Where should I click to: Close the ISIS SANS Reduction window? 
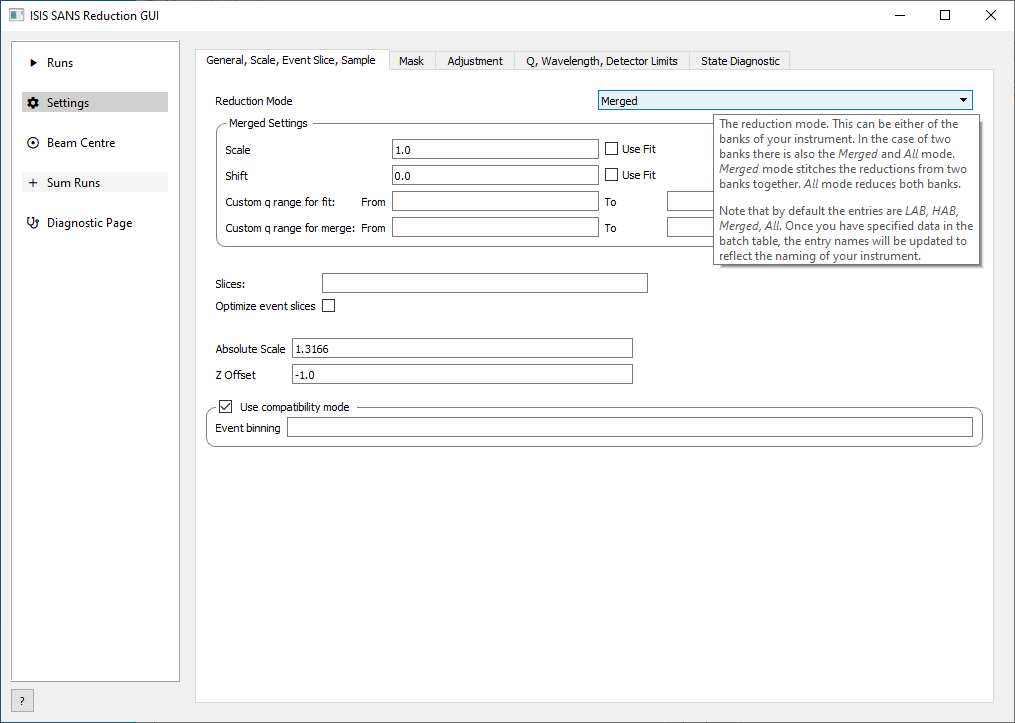tap(990, 15)
